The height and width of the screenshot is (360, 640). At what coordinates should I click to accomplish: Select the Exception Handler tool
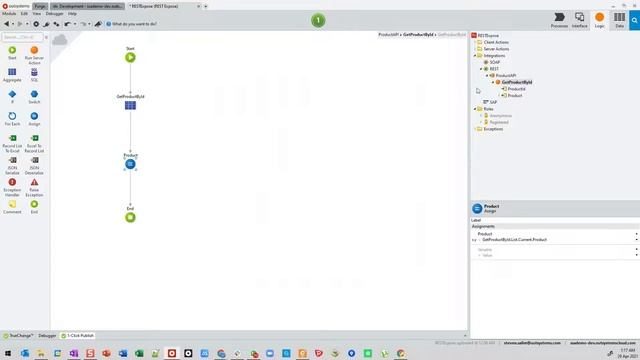pos(12,187)
